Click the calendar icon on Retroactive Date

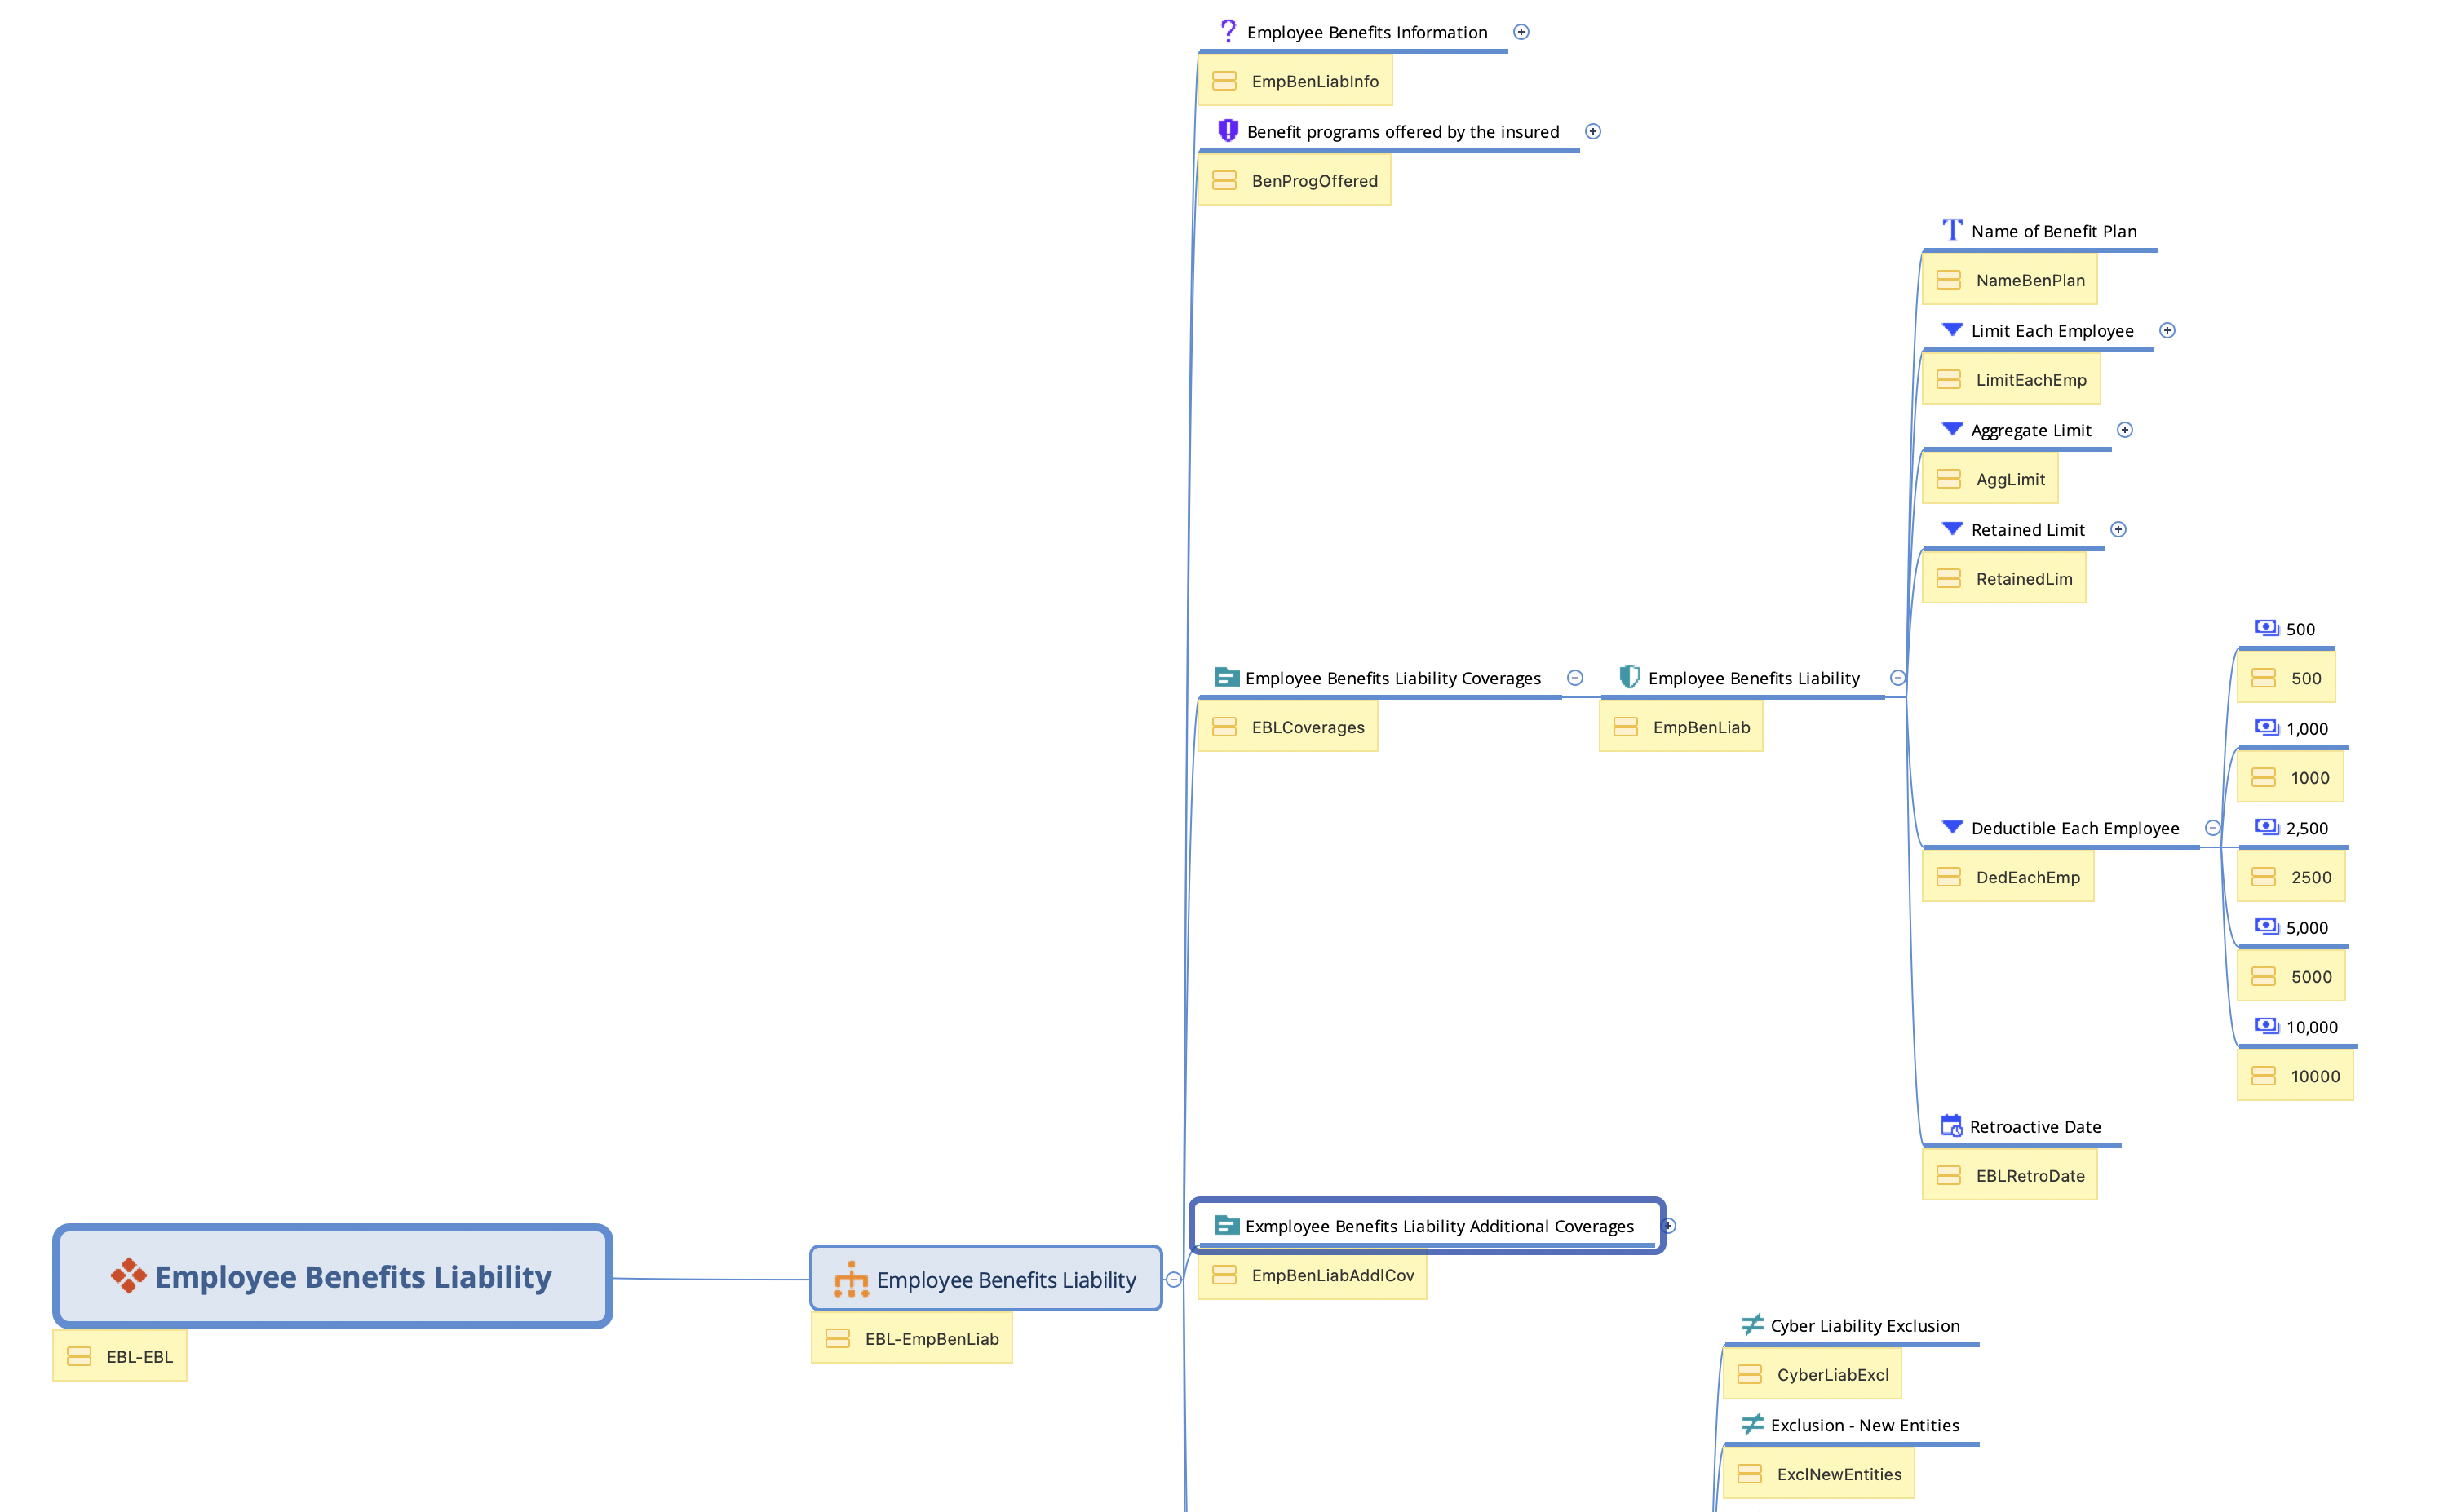(1950, 1126)
